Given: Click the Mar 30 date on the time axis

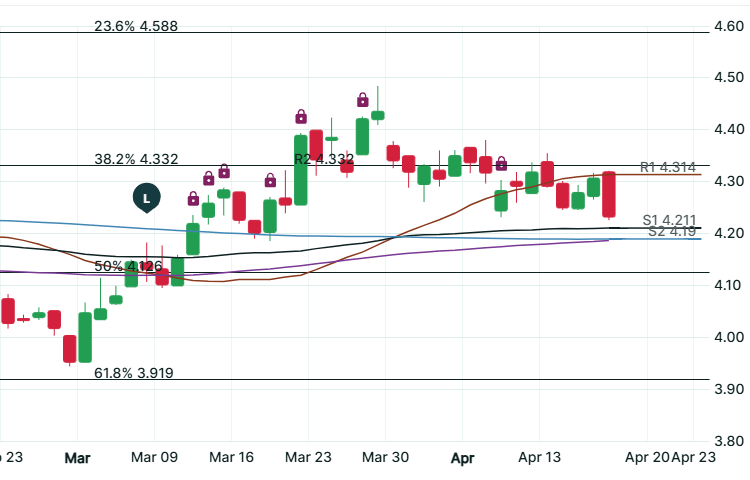Looking at the screenshot, I should (x=385, y=457).
